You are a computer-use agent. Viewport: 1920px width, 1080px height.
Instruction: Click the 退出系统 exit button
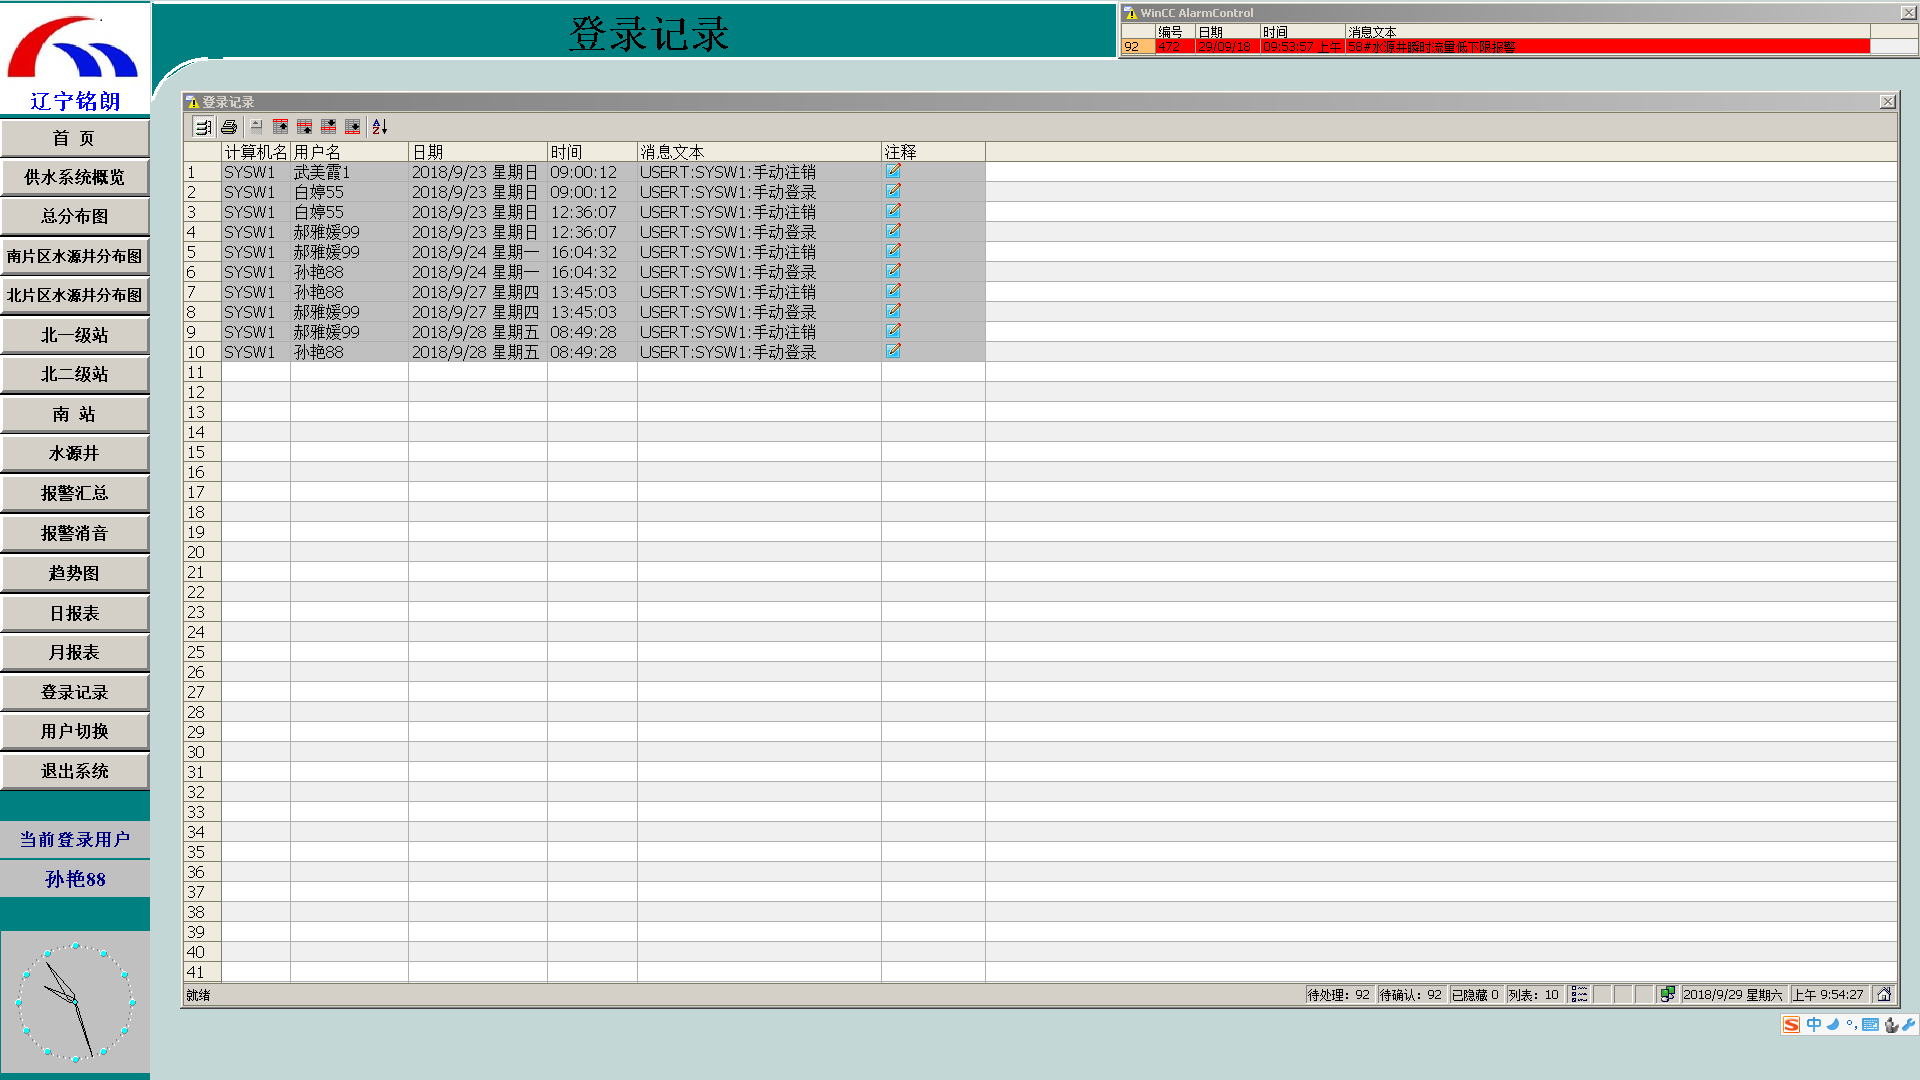(x=75, y=771)
